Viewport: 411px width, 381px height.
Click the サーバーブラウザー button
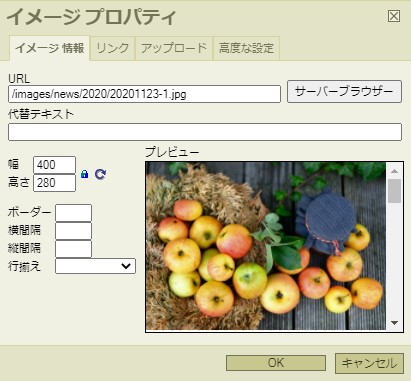pos(344,91)
